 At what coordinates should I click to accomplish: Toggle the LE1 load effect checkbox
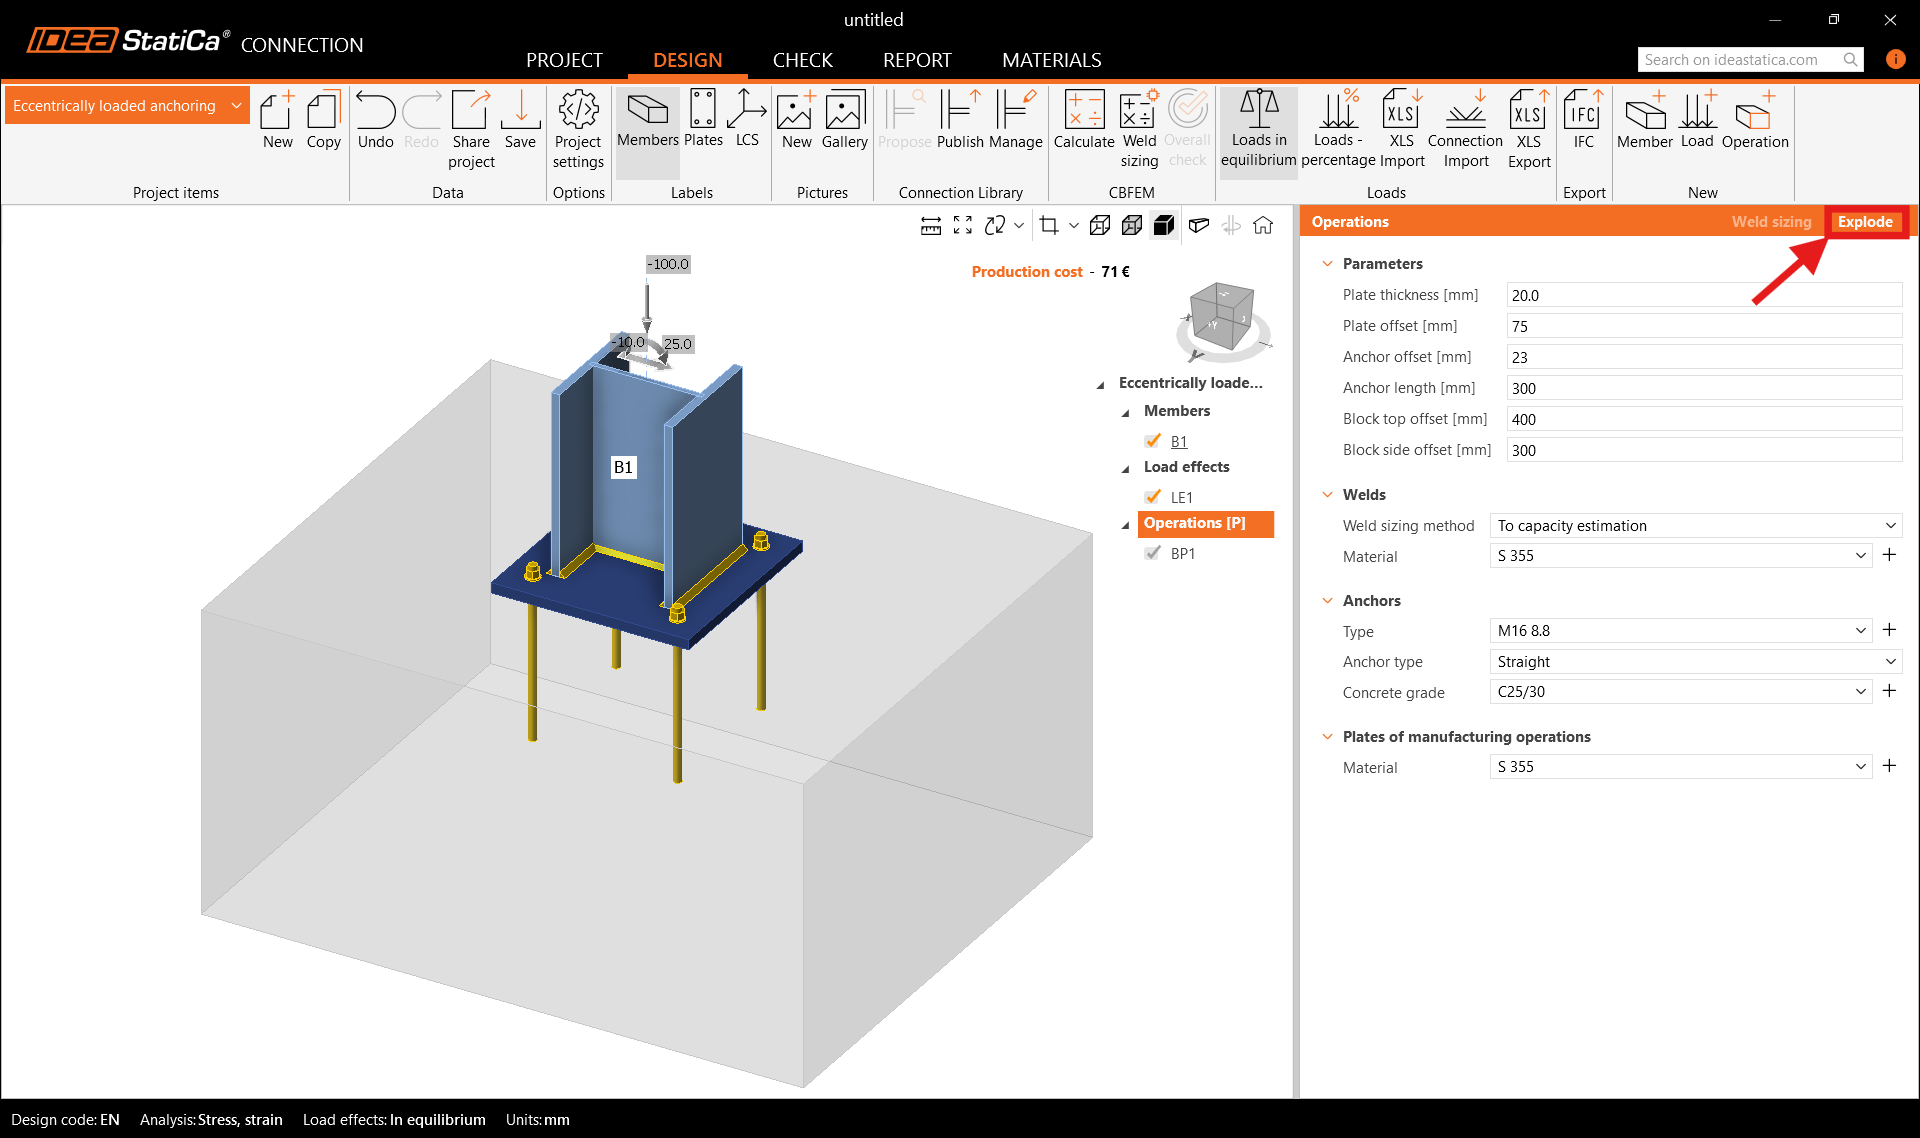click(x=1153, y=497)
